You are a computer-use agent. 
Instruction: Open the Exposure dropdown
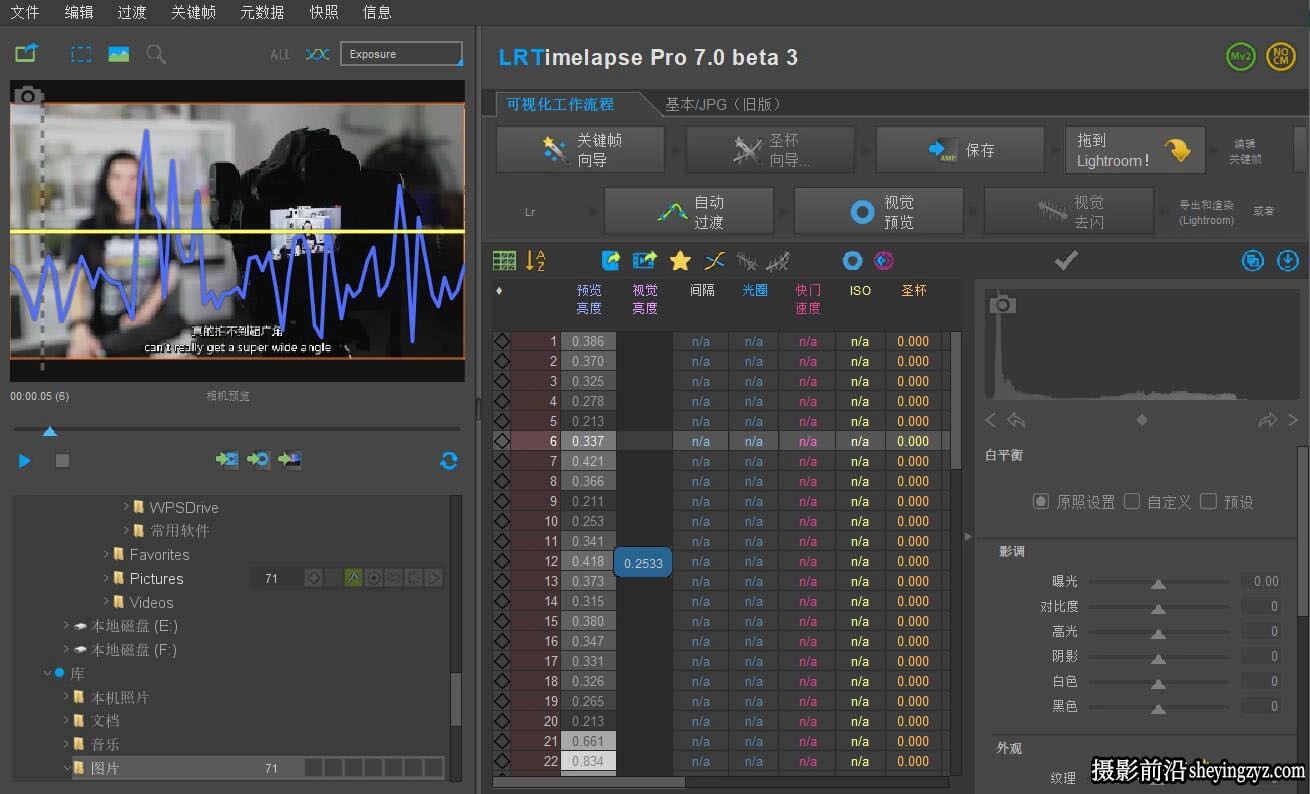pos(401,54)
